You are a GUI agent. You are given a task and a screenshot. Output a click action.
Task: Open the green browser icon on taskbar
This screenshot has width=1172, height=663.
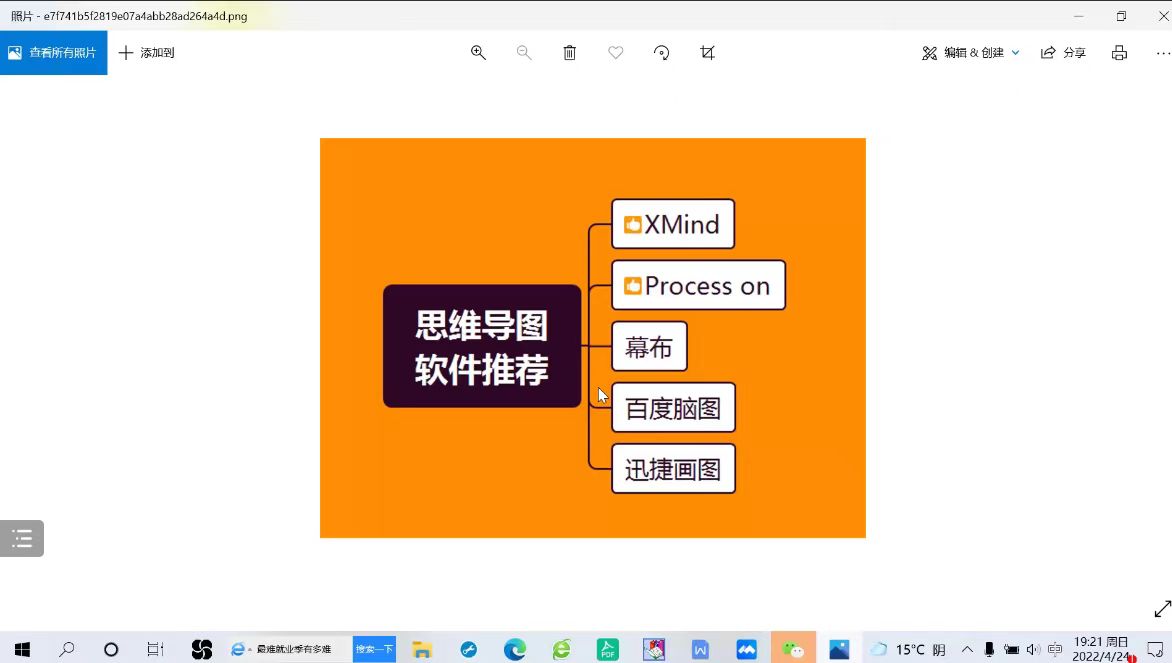coord(561,650)
